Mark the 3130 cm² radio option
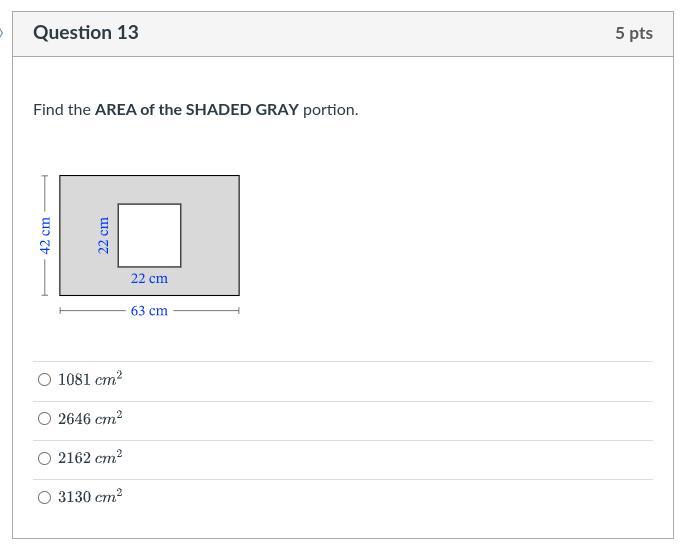683x551 pixels. tap(44, 497)
